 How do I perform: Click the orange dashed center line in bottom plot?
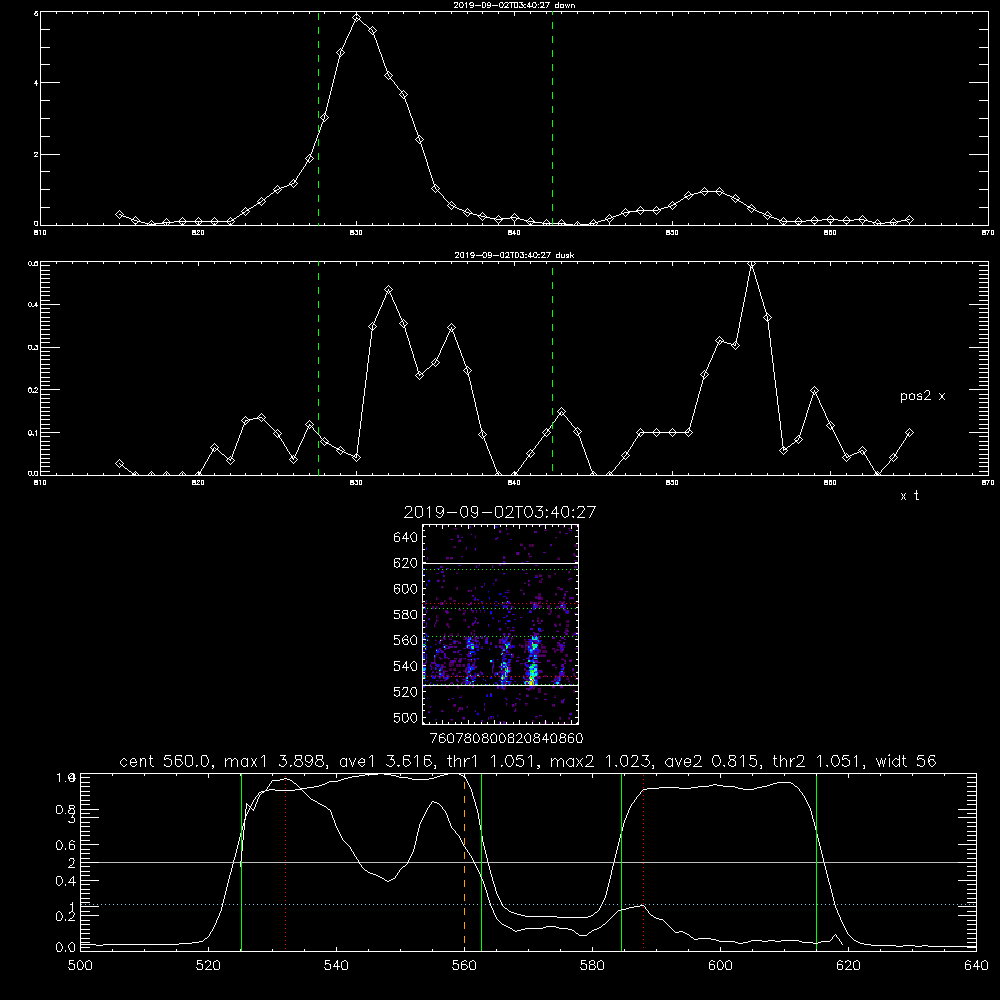pyautogui.click(x=464, y=861)
